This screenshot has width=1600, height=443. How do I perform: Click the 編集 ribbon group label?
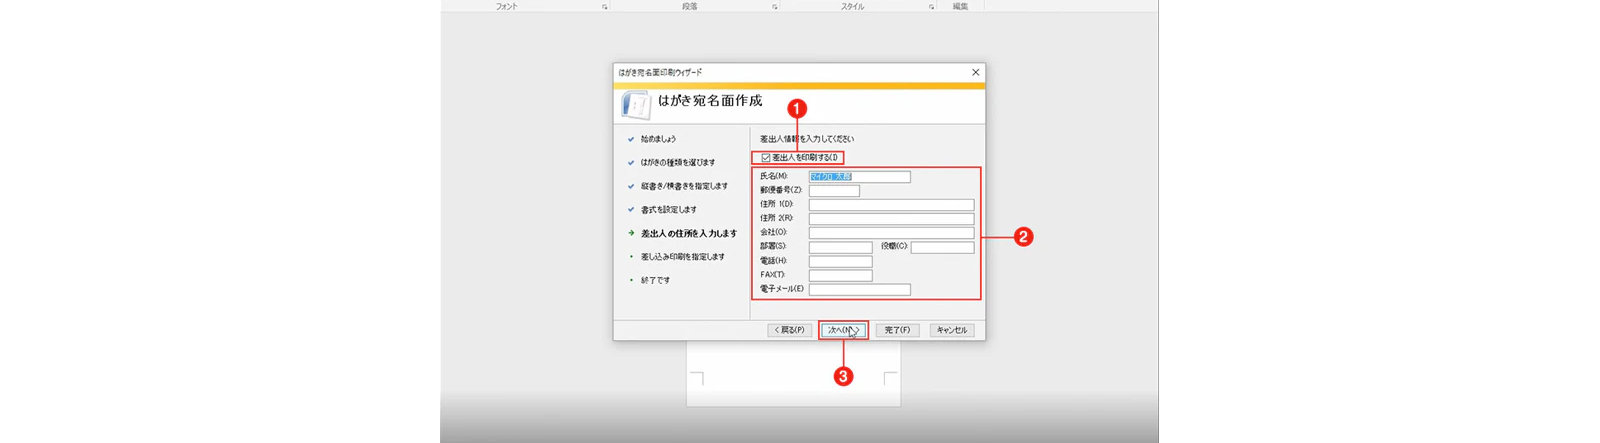click(960, 6)
